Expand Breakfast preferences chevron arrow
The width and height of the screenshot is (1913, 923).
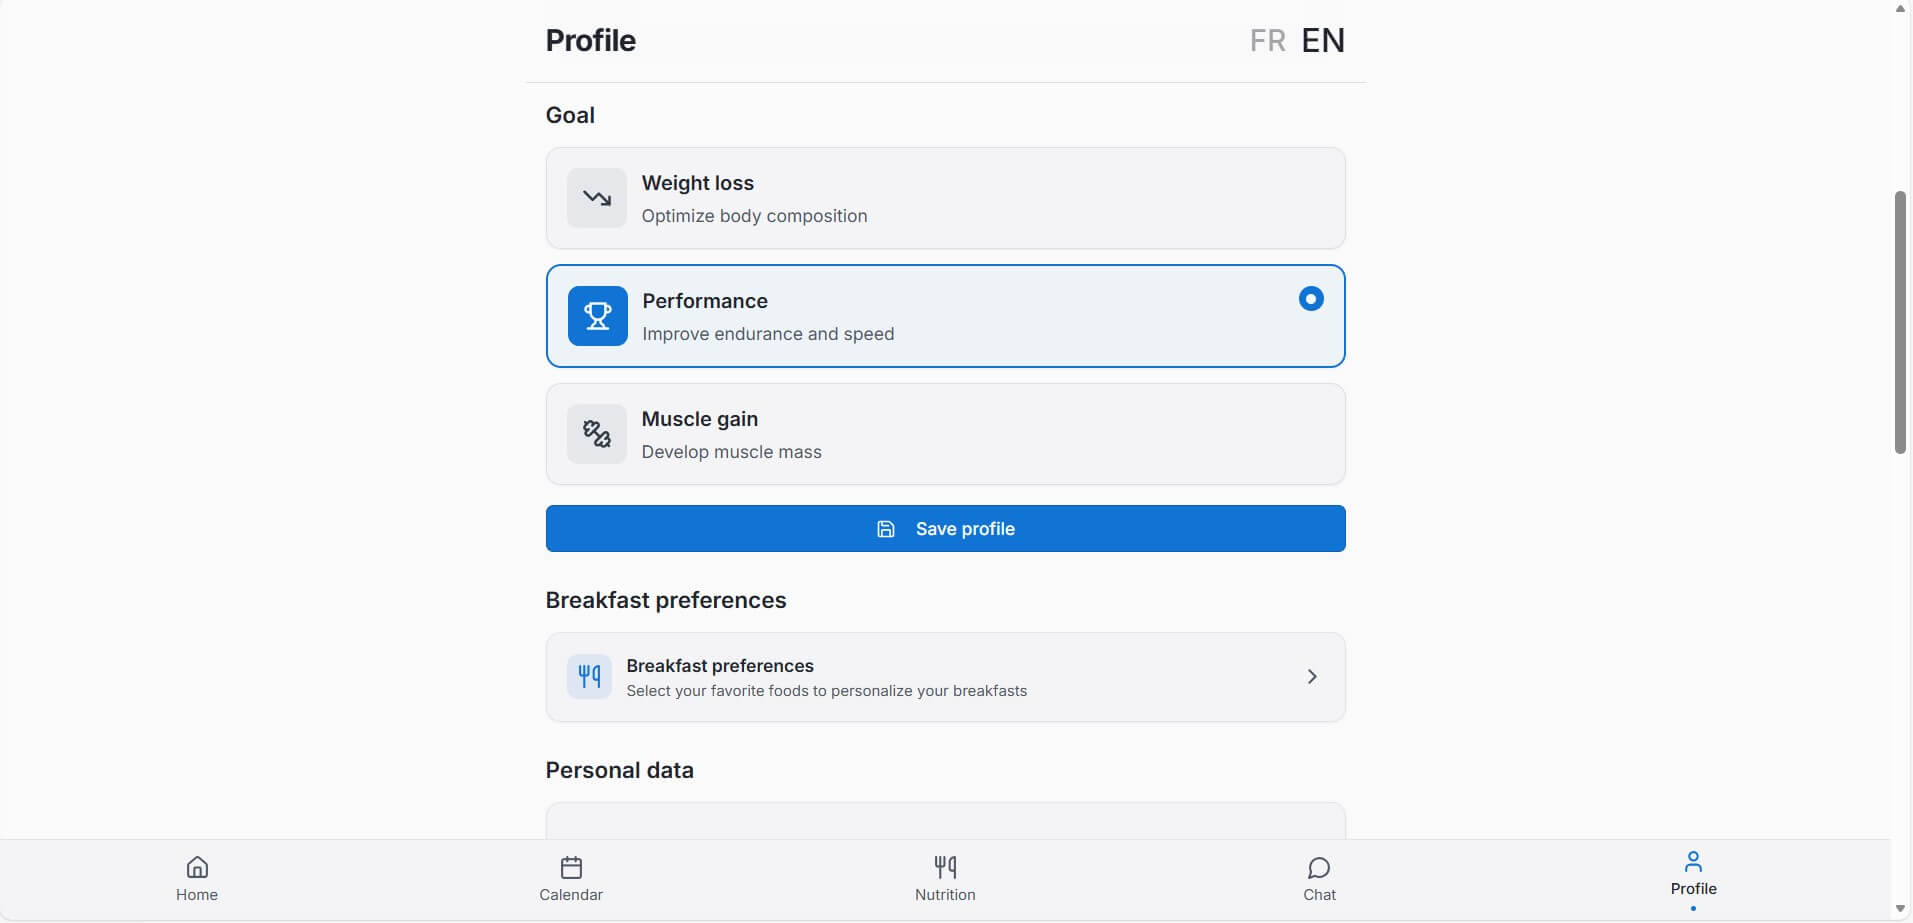click(x=1312, y=677)
